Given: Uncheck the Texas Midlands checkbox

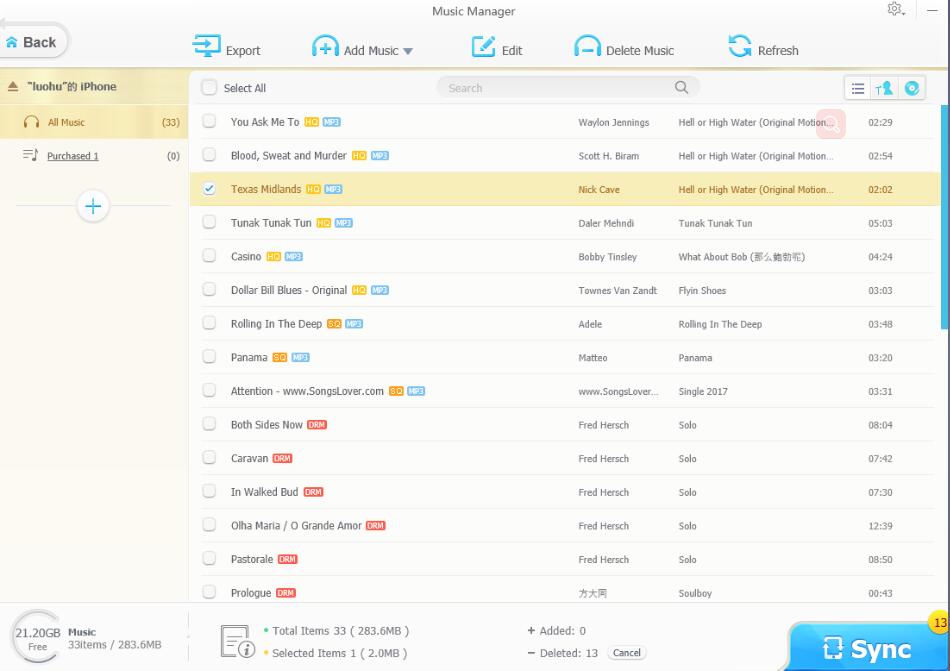Looking at the screenshot, I should (x=209, y=189).
